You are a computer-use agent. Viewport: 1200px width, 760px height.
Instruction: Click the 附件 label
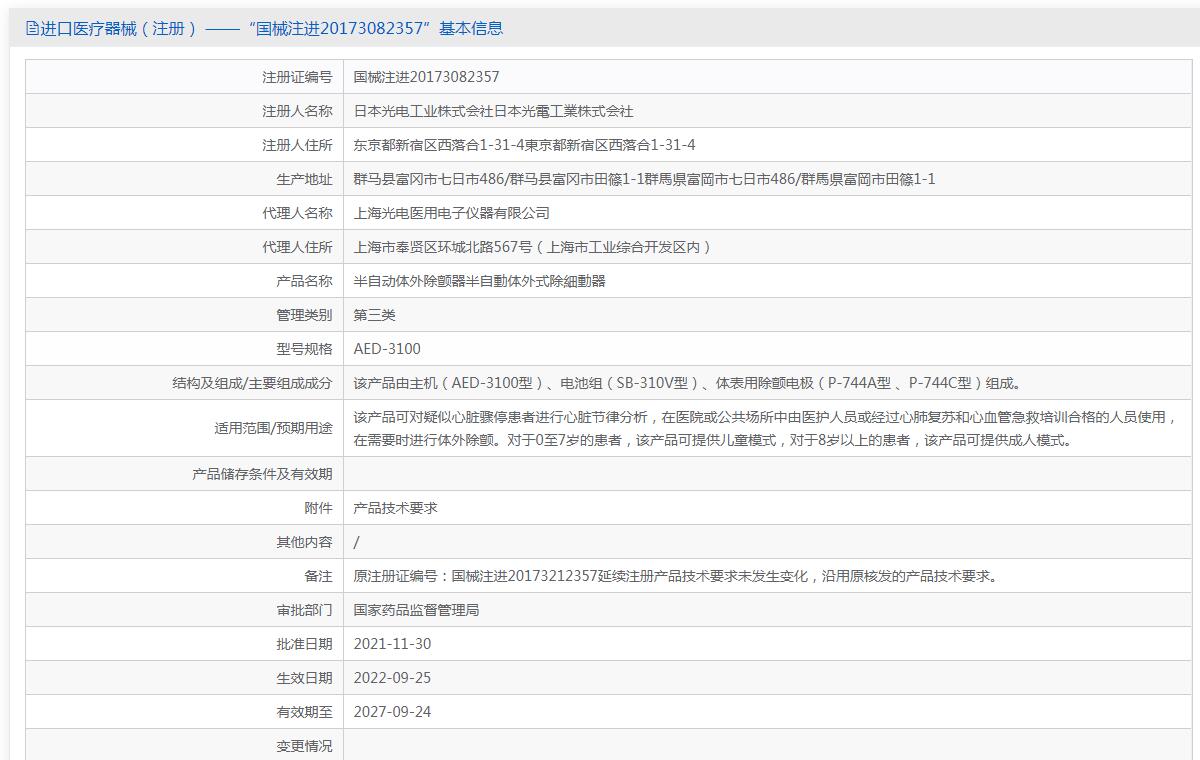click(318, 508)
